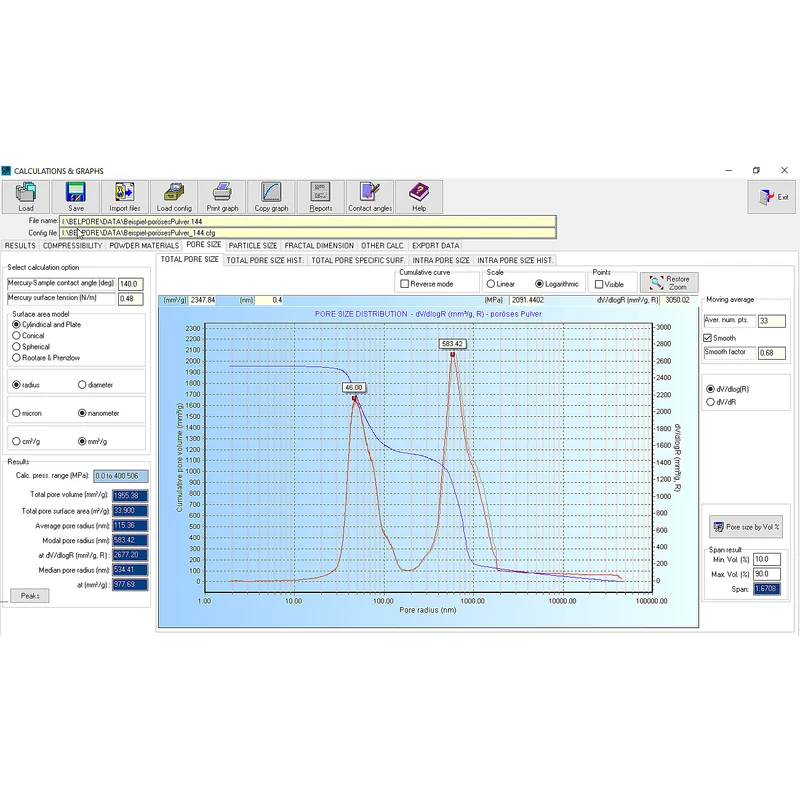This screenshot has width=800, height=800.
Task: Click the Load toolbar icon
Action: [x=26, y=196]
